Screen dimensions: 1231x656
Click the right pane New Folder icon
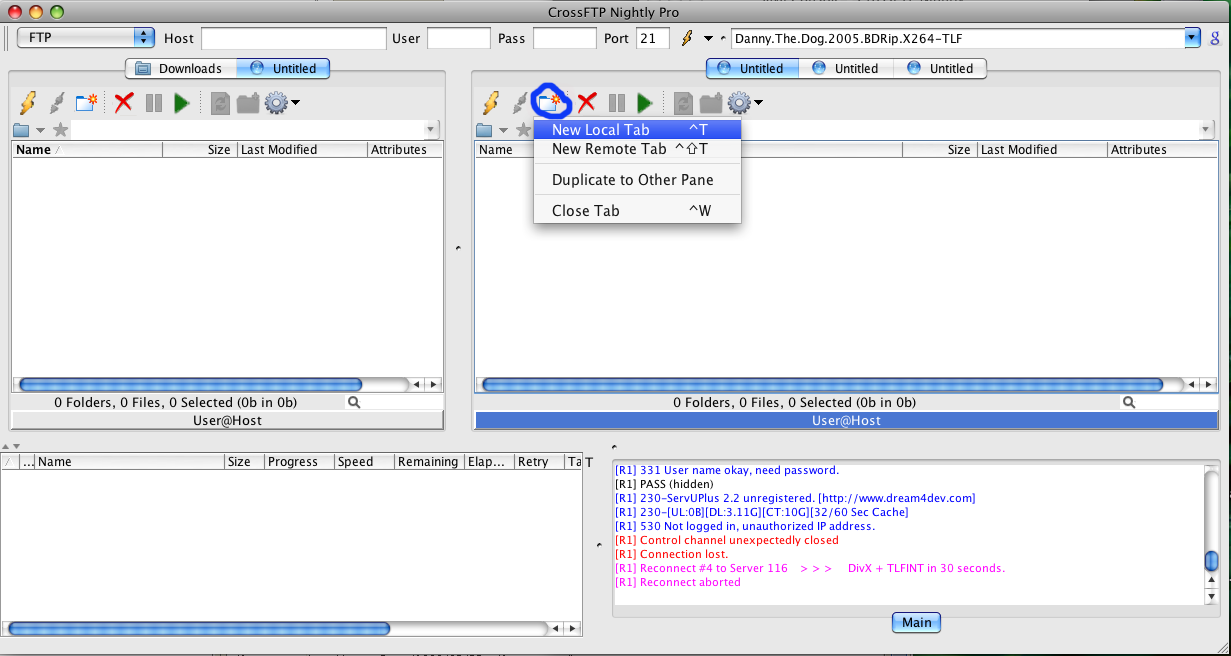coord(710,102)
